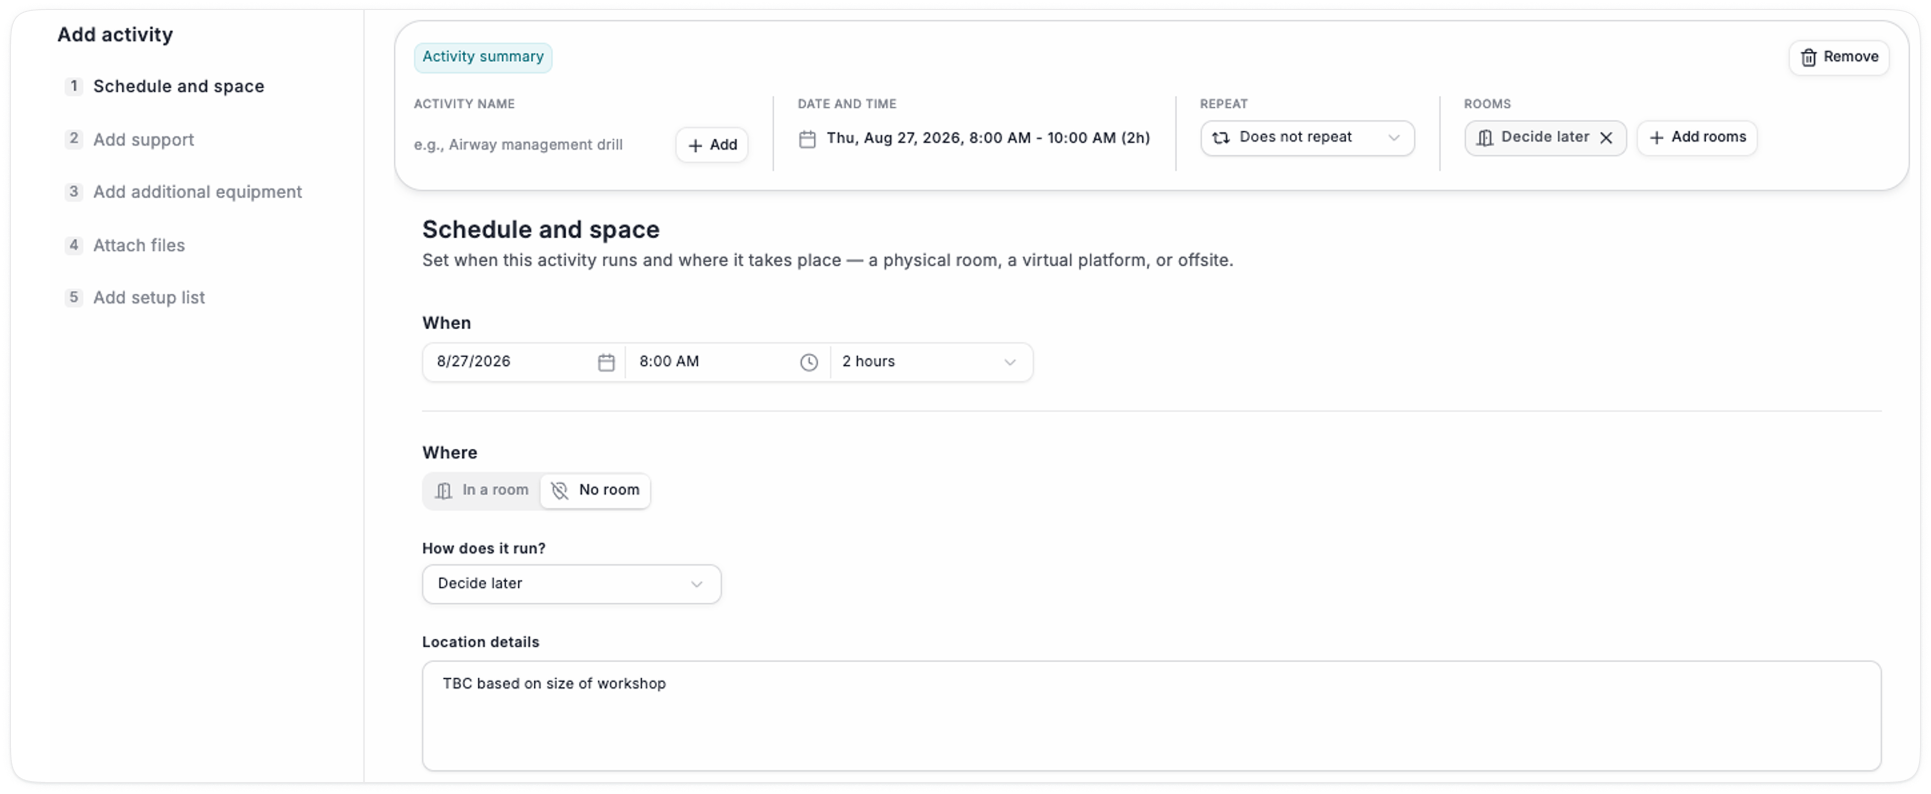
Task: Open the How does it run dropdown
Action: 571,584
